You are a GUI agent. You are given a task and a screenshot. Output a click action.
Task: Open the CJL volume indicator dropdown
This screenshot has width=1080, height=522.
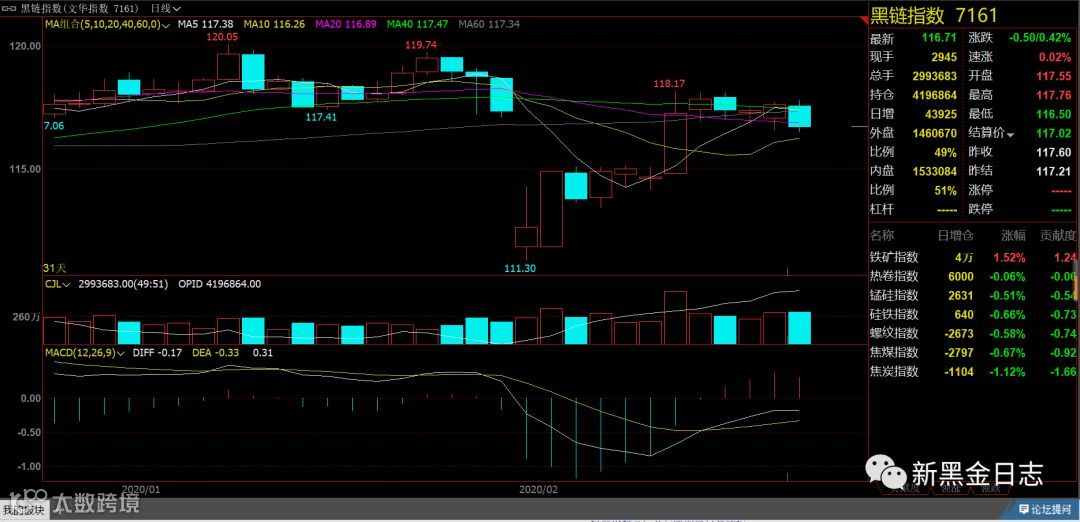pyautogui.click(x=58, y=283)
